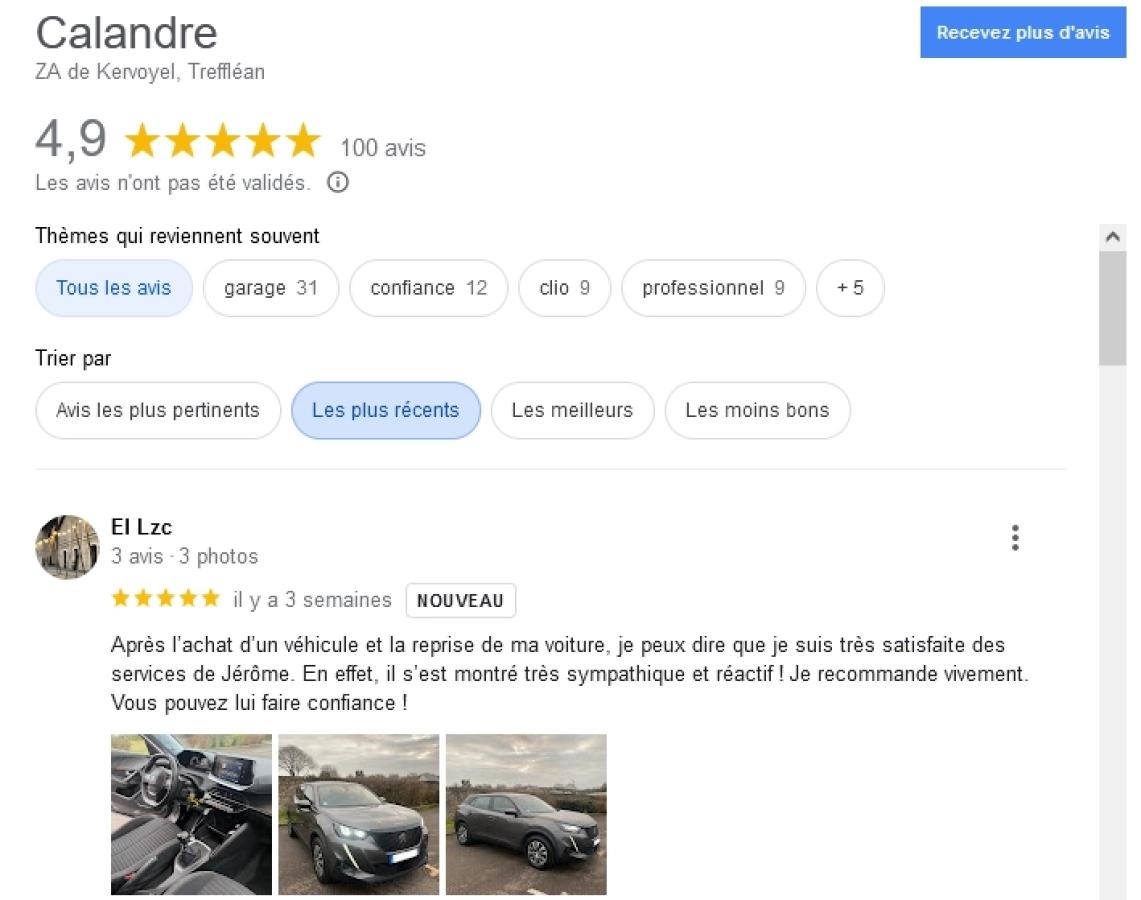1141x900 pixels.
Task: Click the five-star rating next to 4,9
Action: pyautogui.click(x=223, y=140)
